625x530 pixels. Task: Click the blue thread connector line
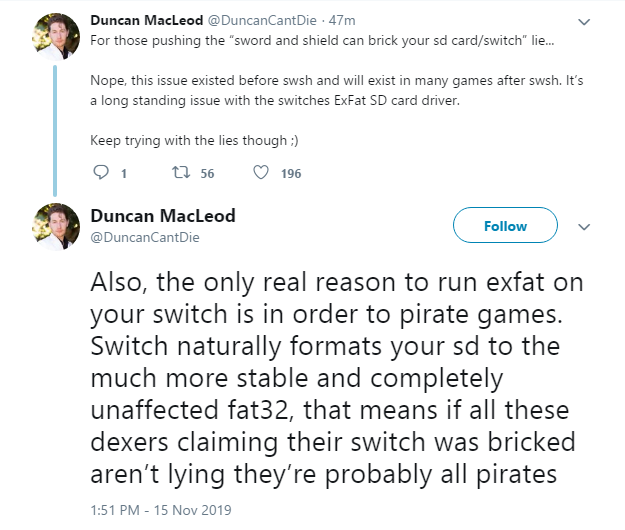click(x=55, y=131)
